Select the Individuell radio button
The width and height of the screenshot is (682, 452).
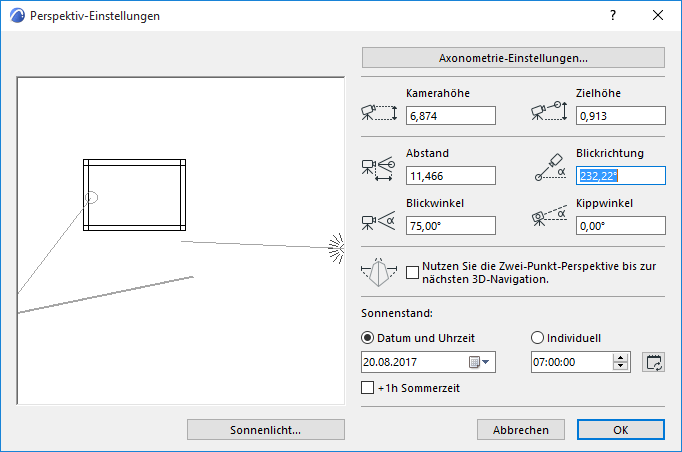tap(538, 337)
